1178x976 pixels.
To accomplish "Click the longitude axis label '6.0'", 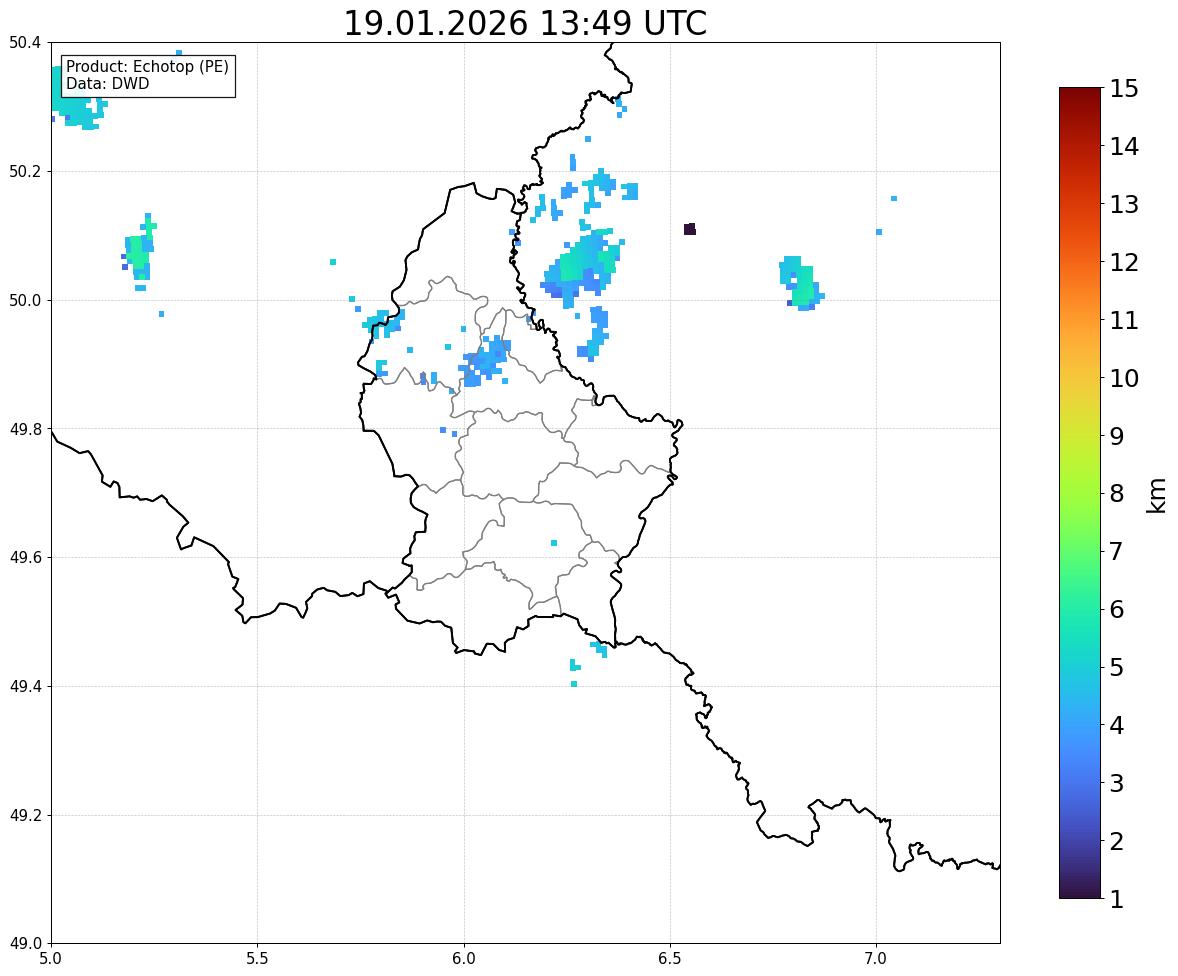I will (x=464, y=959).
